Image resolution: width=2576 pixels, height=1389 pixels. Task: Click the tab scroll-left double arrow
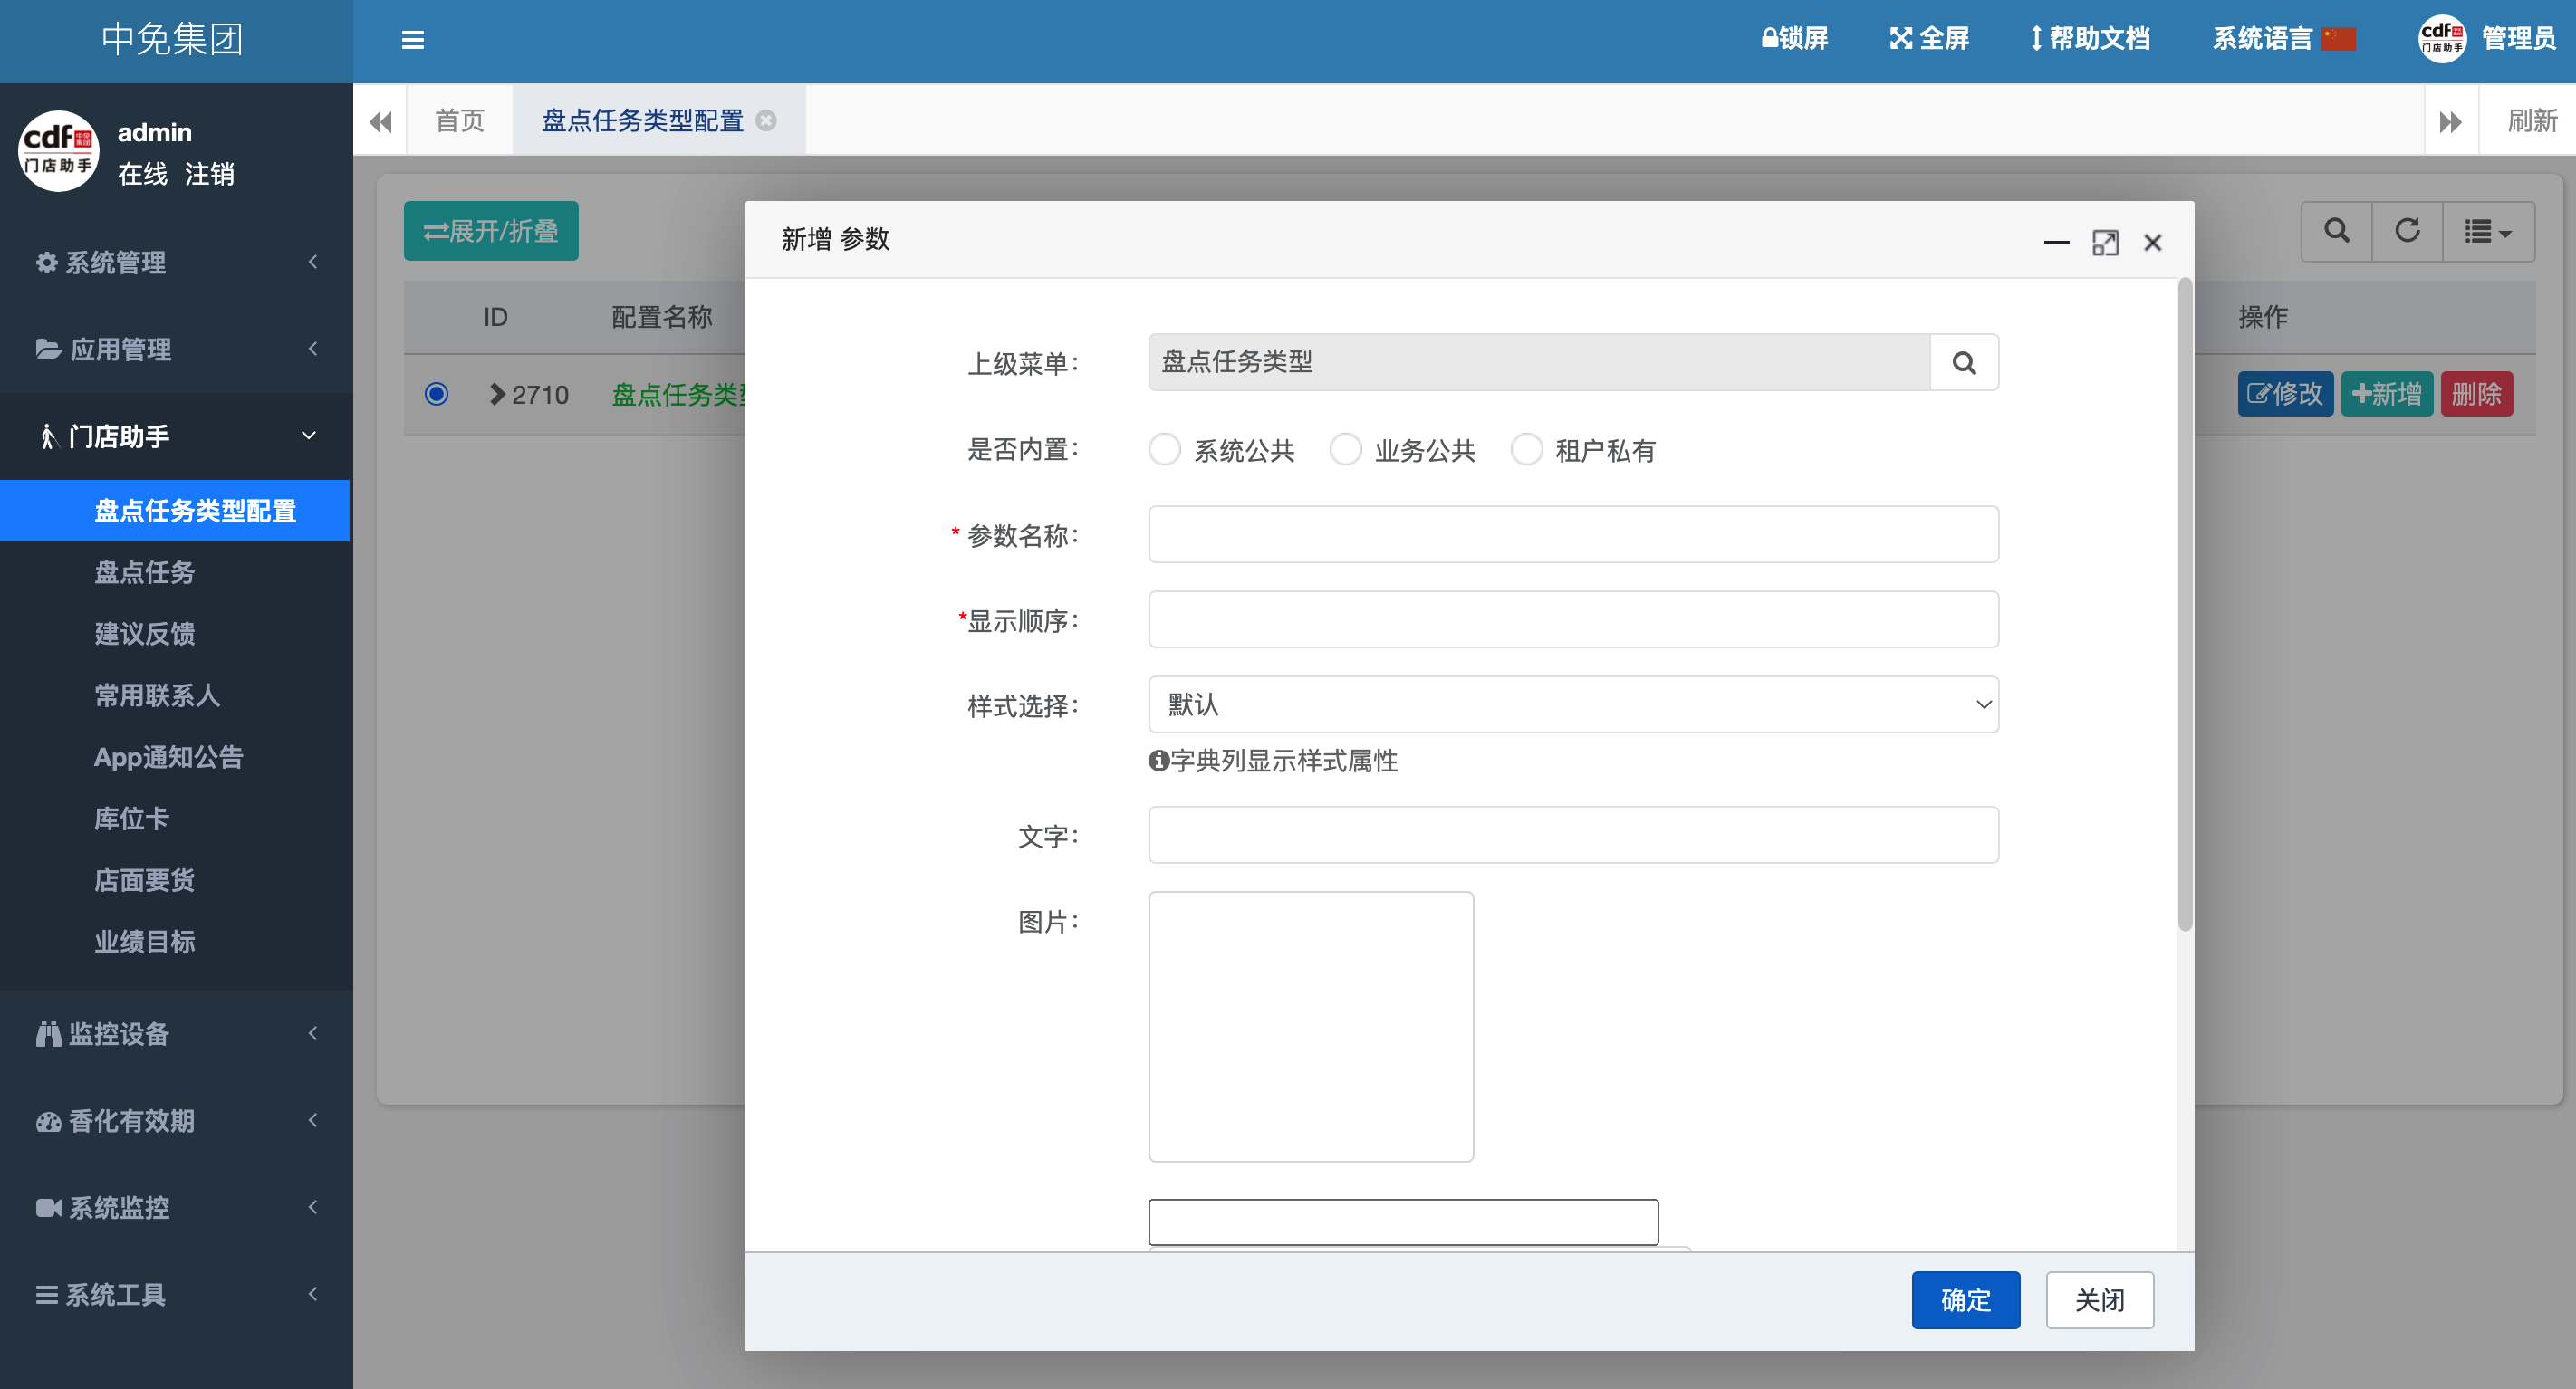pyautogui.click(x=380, y=121)
